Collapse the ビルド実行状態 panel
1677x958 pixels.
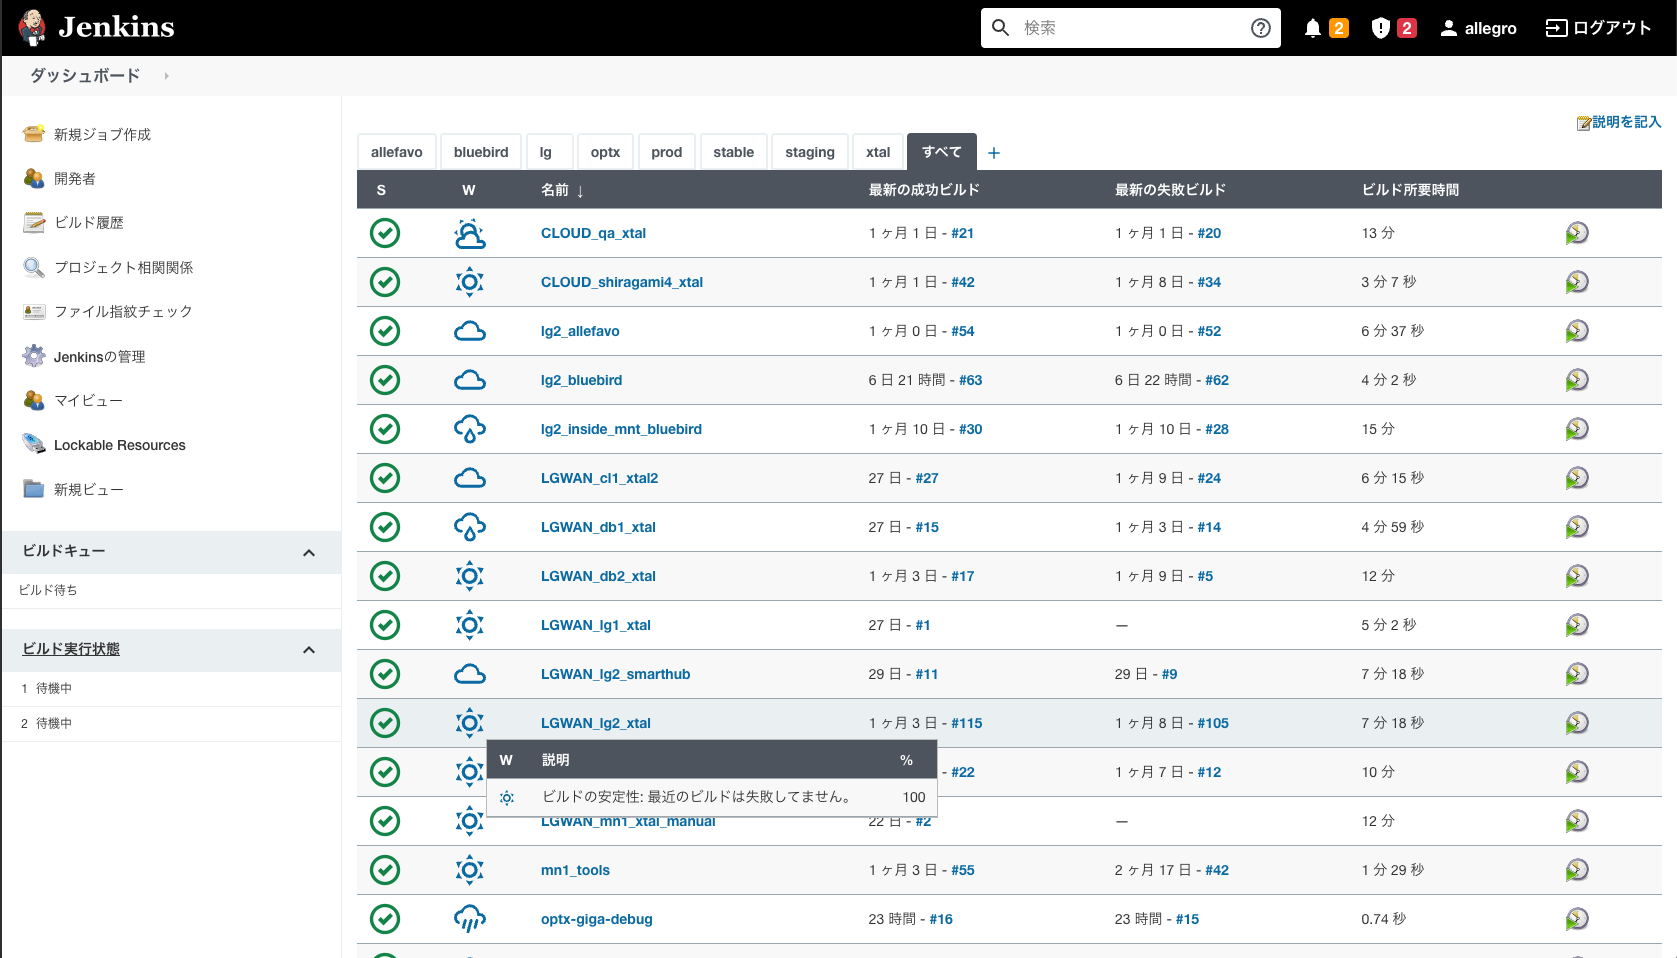pos(309,650)
